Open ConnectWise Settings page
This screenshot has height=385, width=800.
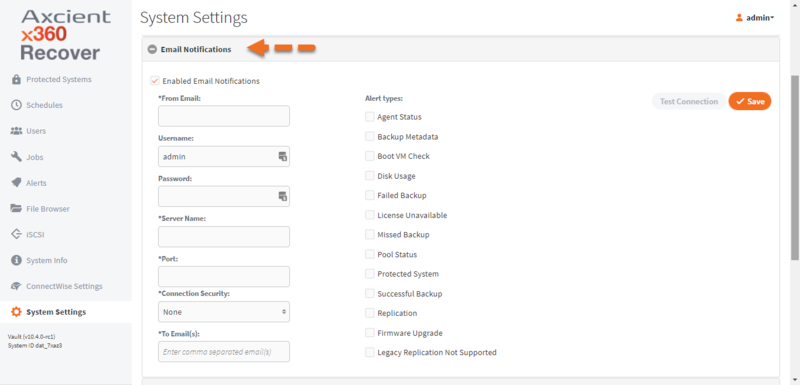(x=64, y=286)
